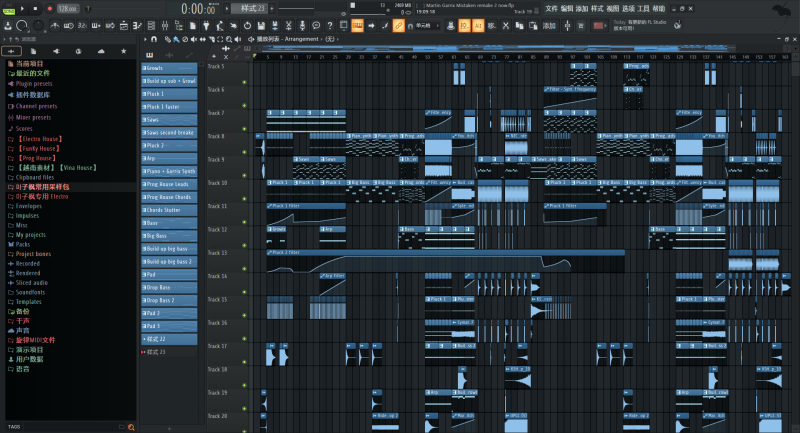Viewport: 800px width, 433px height.
Task: Click the browser search magnifier icon
Action: [x=131, y=427]
